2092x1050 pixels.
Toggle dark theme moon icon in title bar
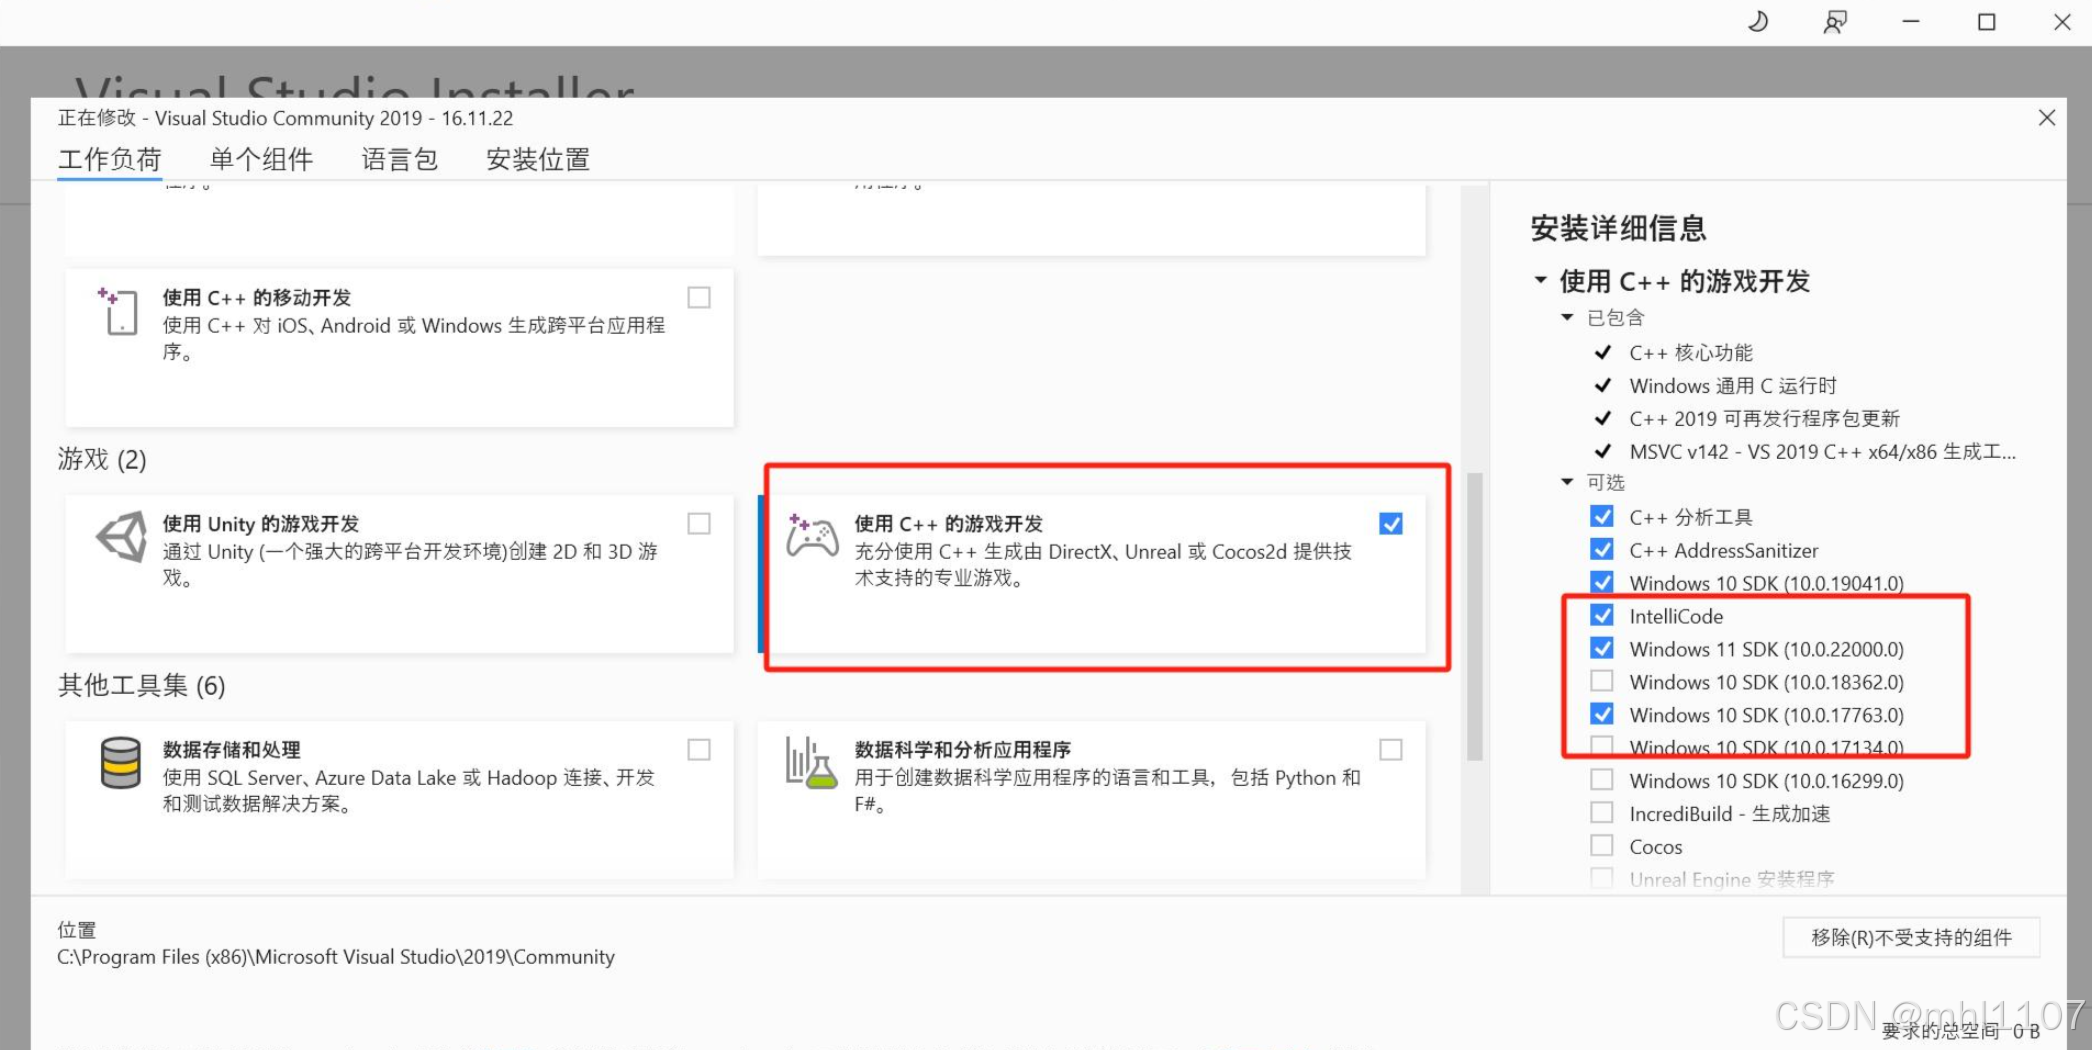[1757, 21]
